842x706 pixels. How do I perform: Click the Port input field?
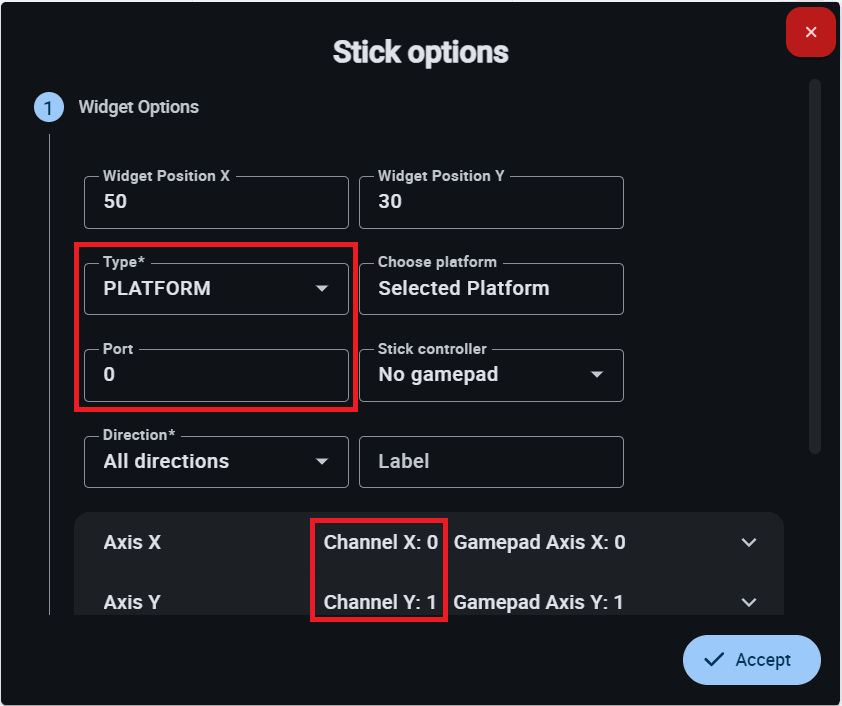pyautogui.click(x=216, y=375)
